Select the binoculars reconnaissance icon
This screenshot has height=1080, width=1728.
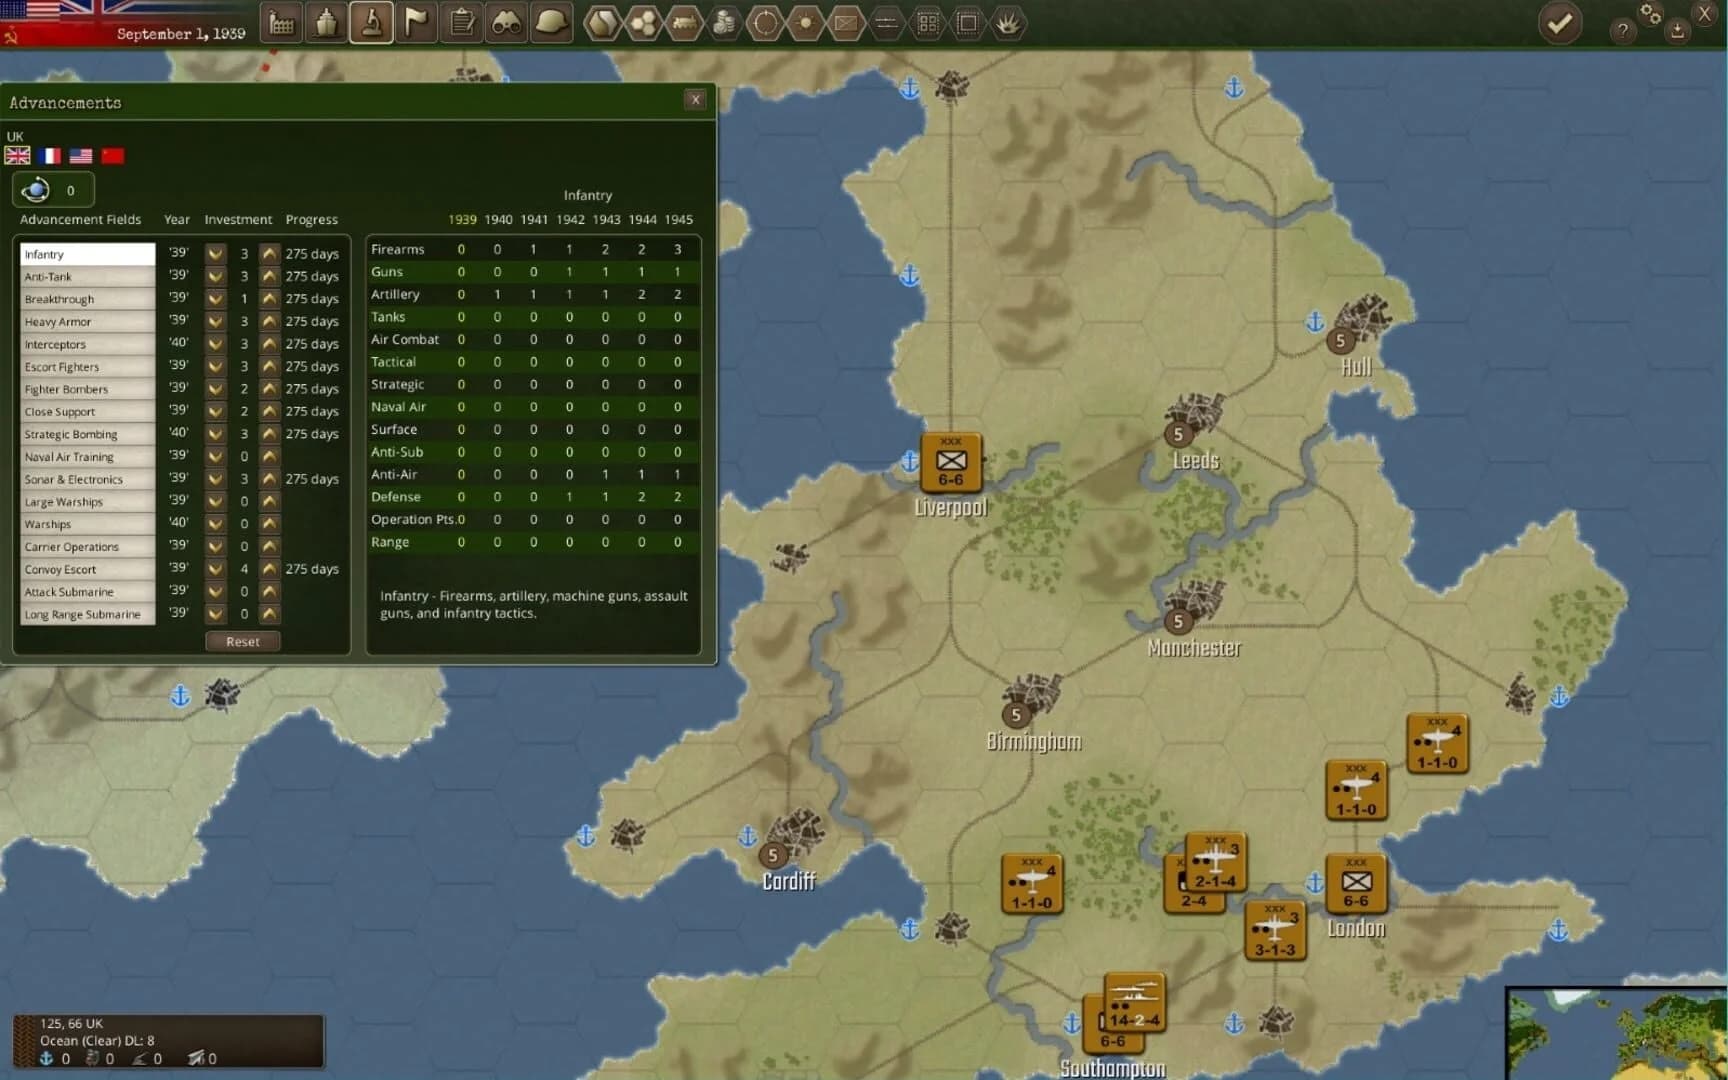(505, 22)
